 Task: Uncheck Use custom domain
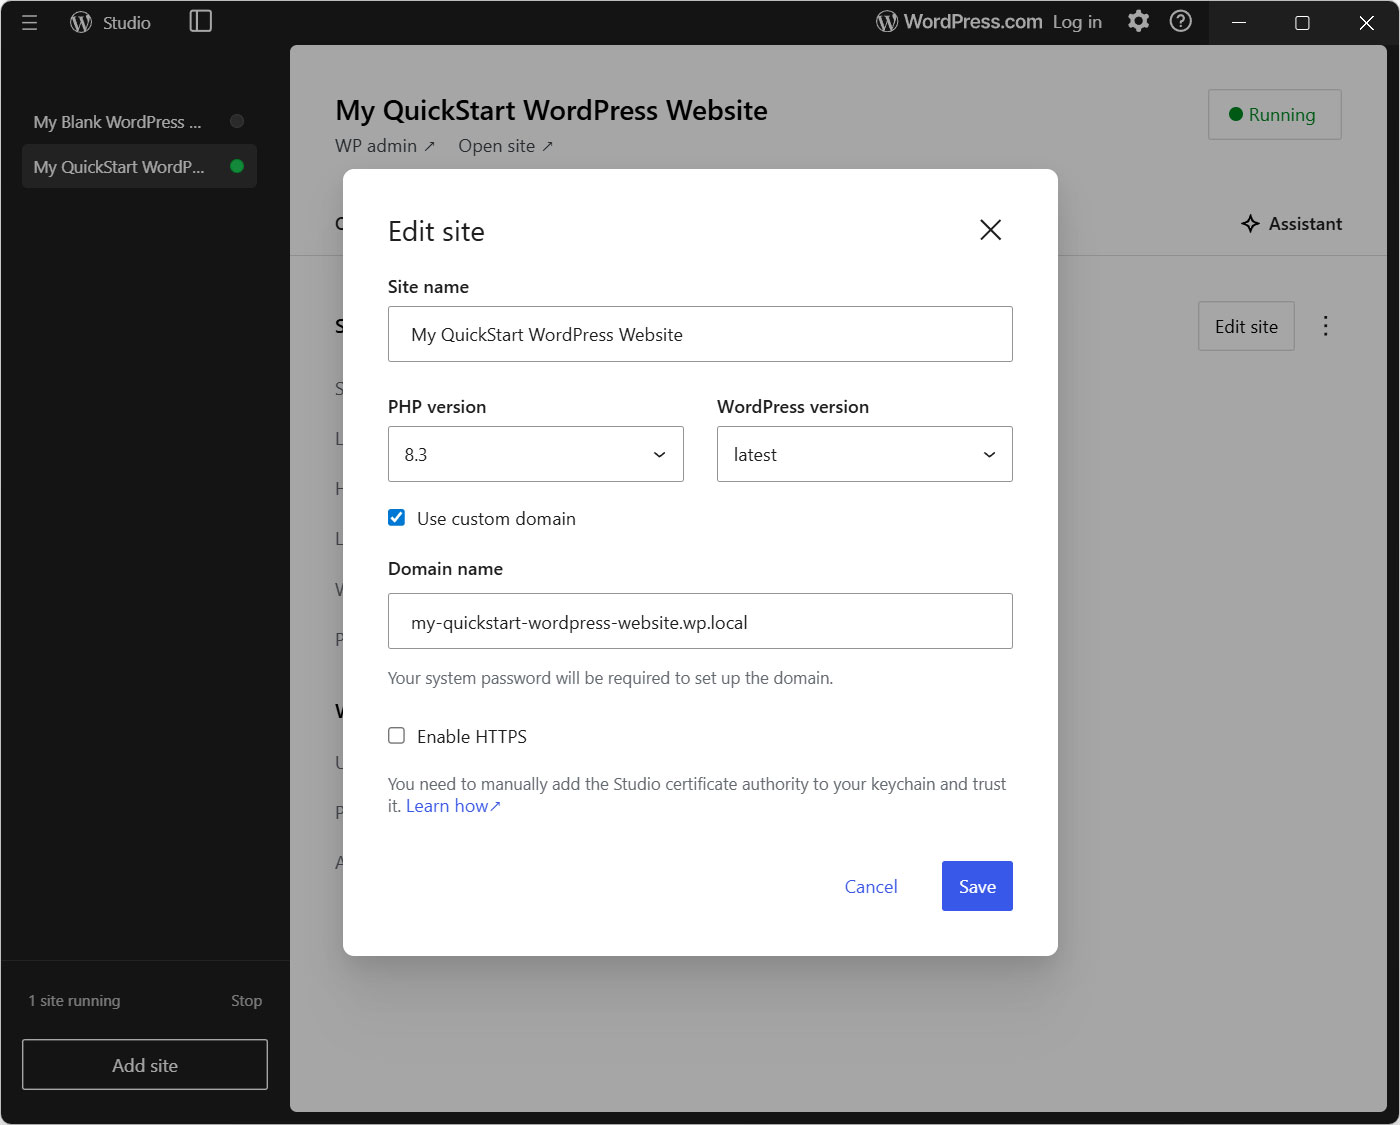point(396,517)
